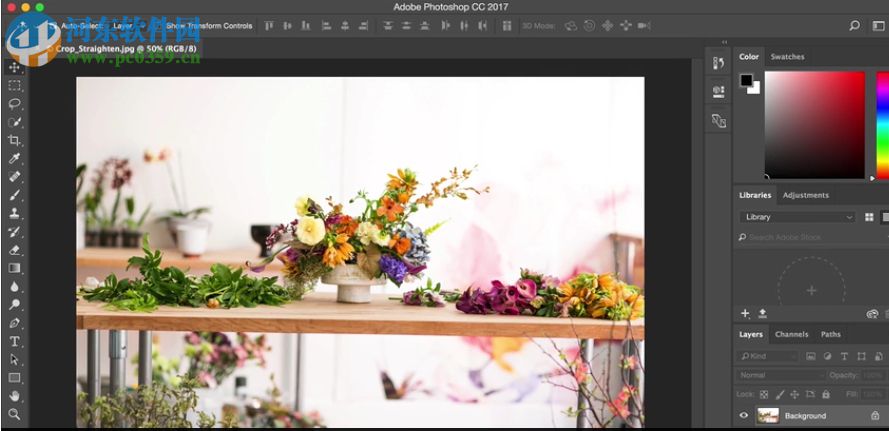The width and height of the screenshot is (889, 431).
Task: Select the Rectangle shape tool
Action: coord(14,378)
